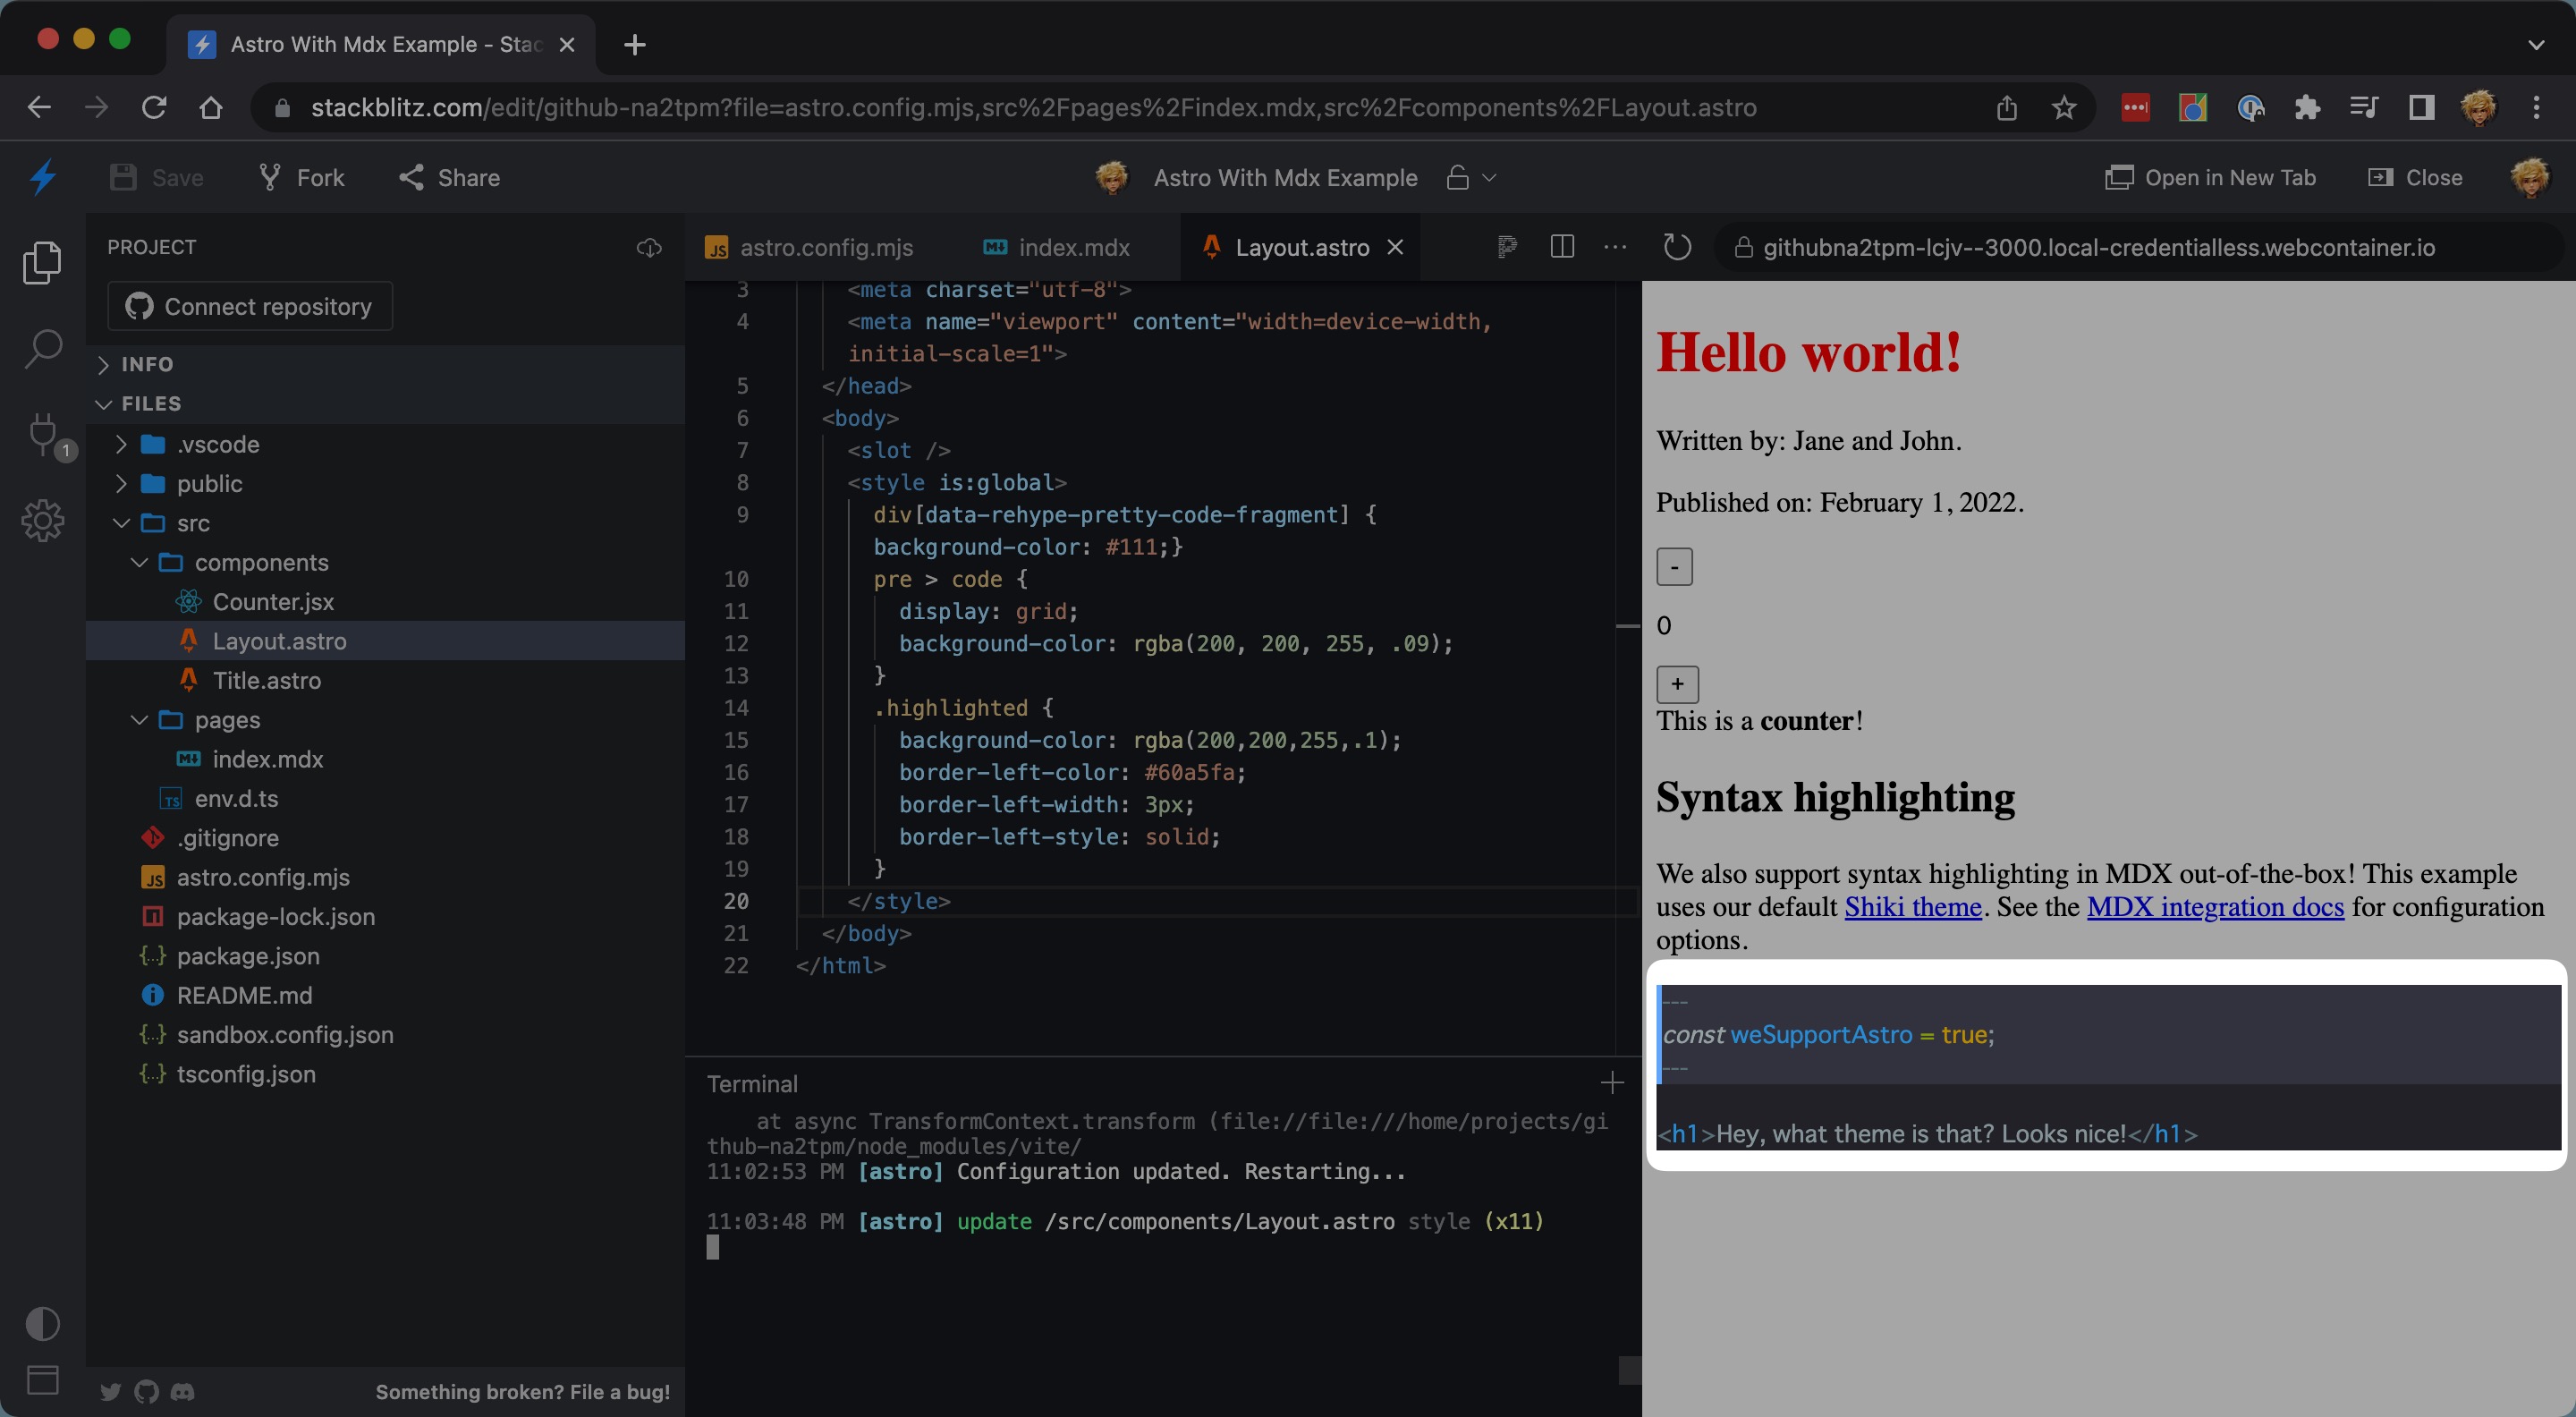Click the Prettier format icon
The height and width of the screenshot is (1417, 2576).
[x=1507, y=247]
